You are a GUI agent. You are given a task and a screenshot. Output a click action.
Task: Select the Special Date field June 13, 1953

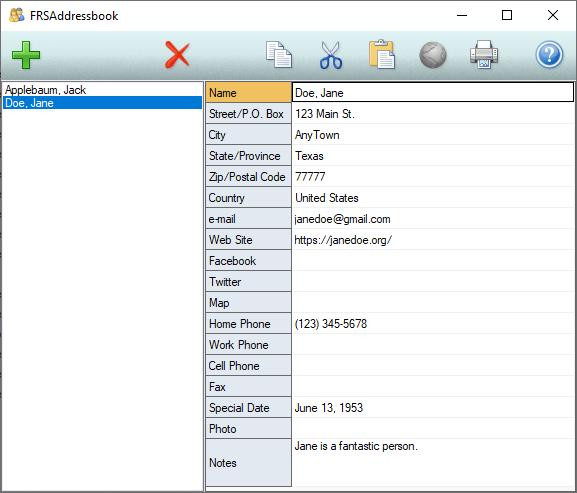[x=433, y=408]
